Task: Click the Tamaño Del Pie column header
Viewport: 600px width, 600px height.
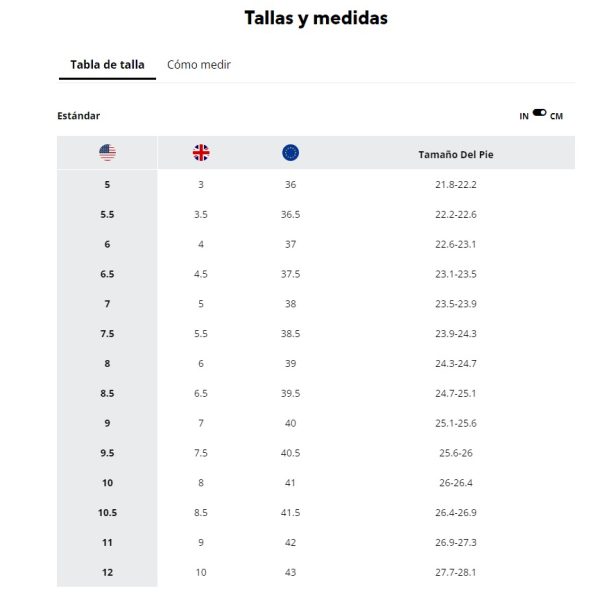Action: (x=456, y=155)
